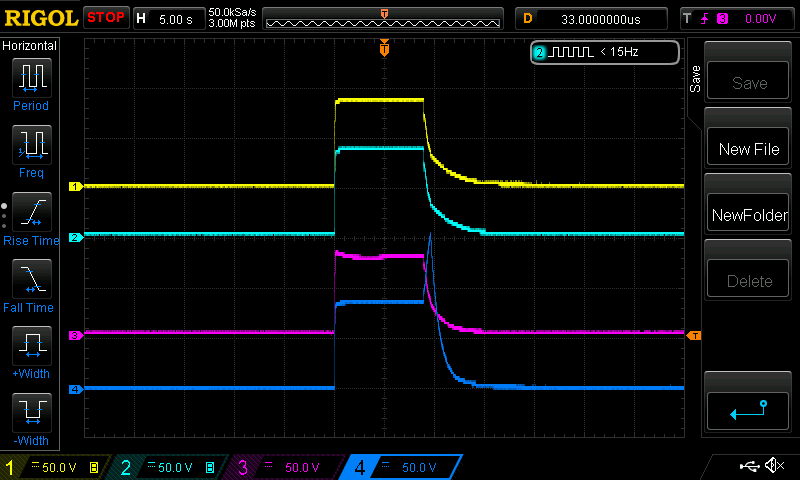Viewport: 800px width, 480px height.
Task: Click the waveform memory overview bar
Action: coord(383,19)
